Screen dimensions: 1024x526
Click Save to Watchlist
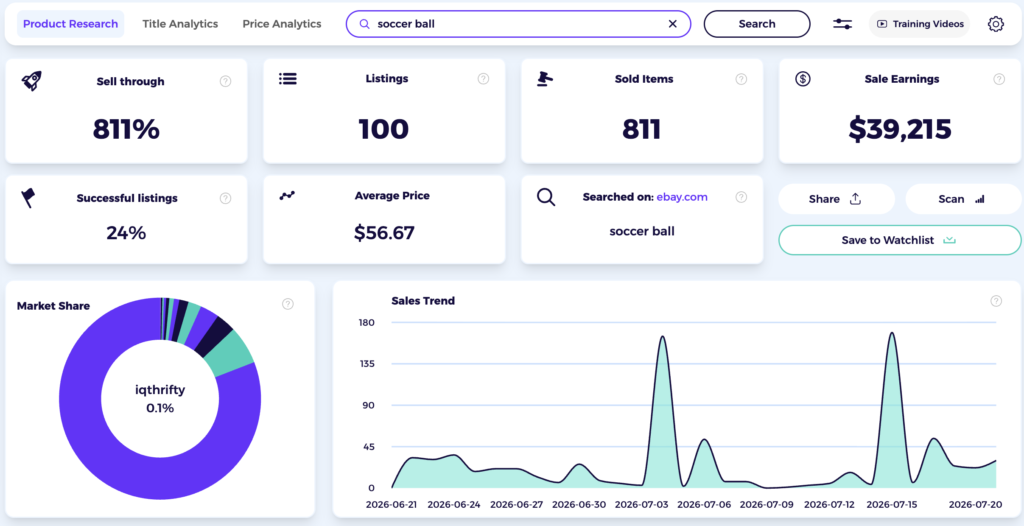coord(899,240)
